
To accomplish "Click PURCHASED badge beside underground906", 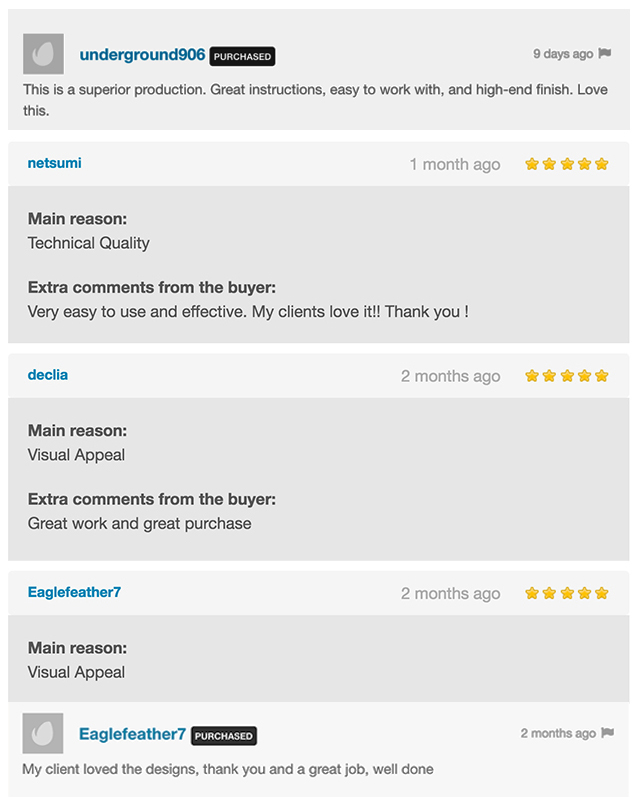I will [x=242, y=57].
